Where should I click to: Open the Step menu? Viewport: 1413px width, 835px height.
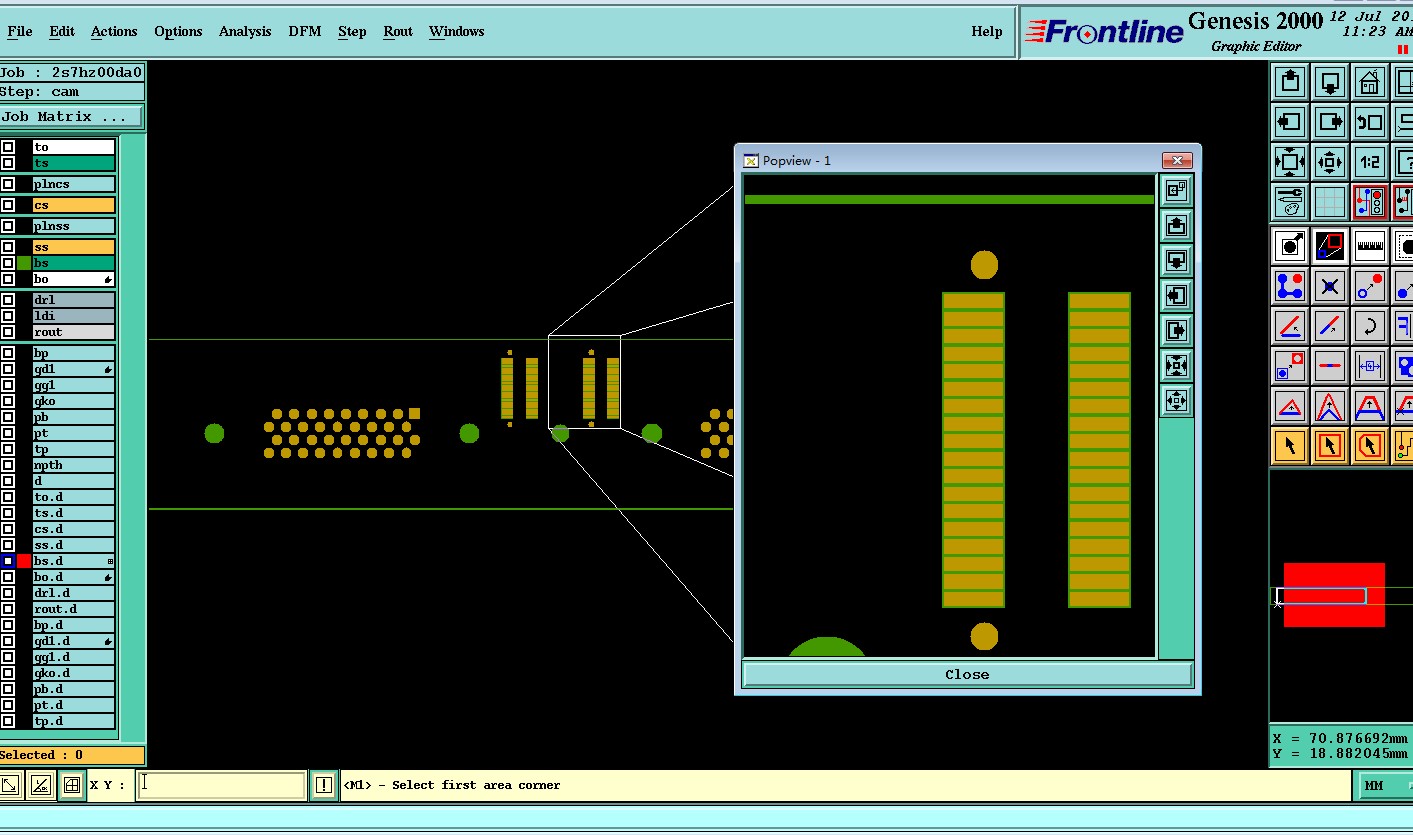[352, 31]
